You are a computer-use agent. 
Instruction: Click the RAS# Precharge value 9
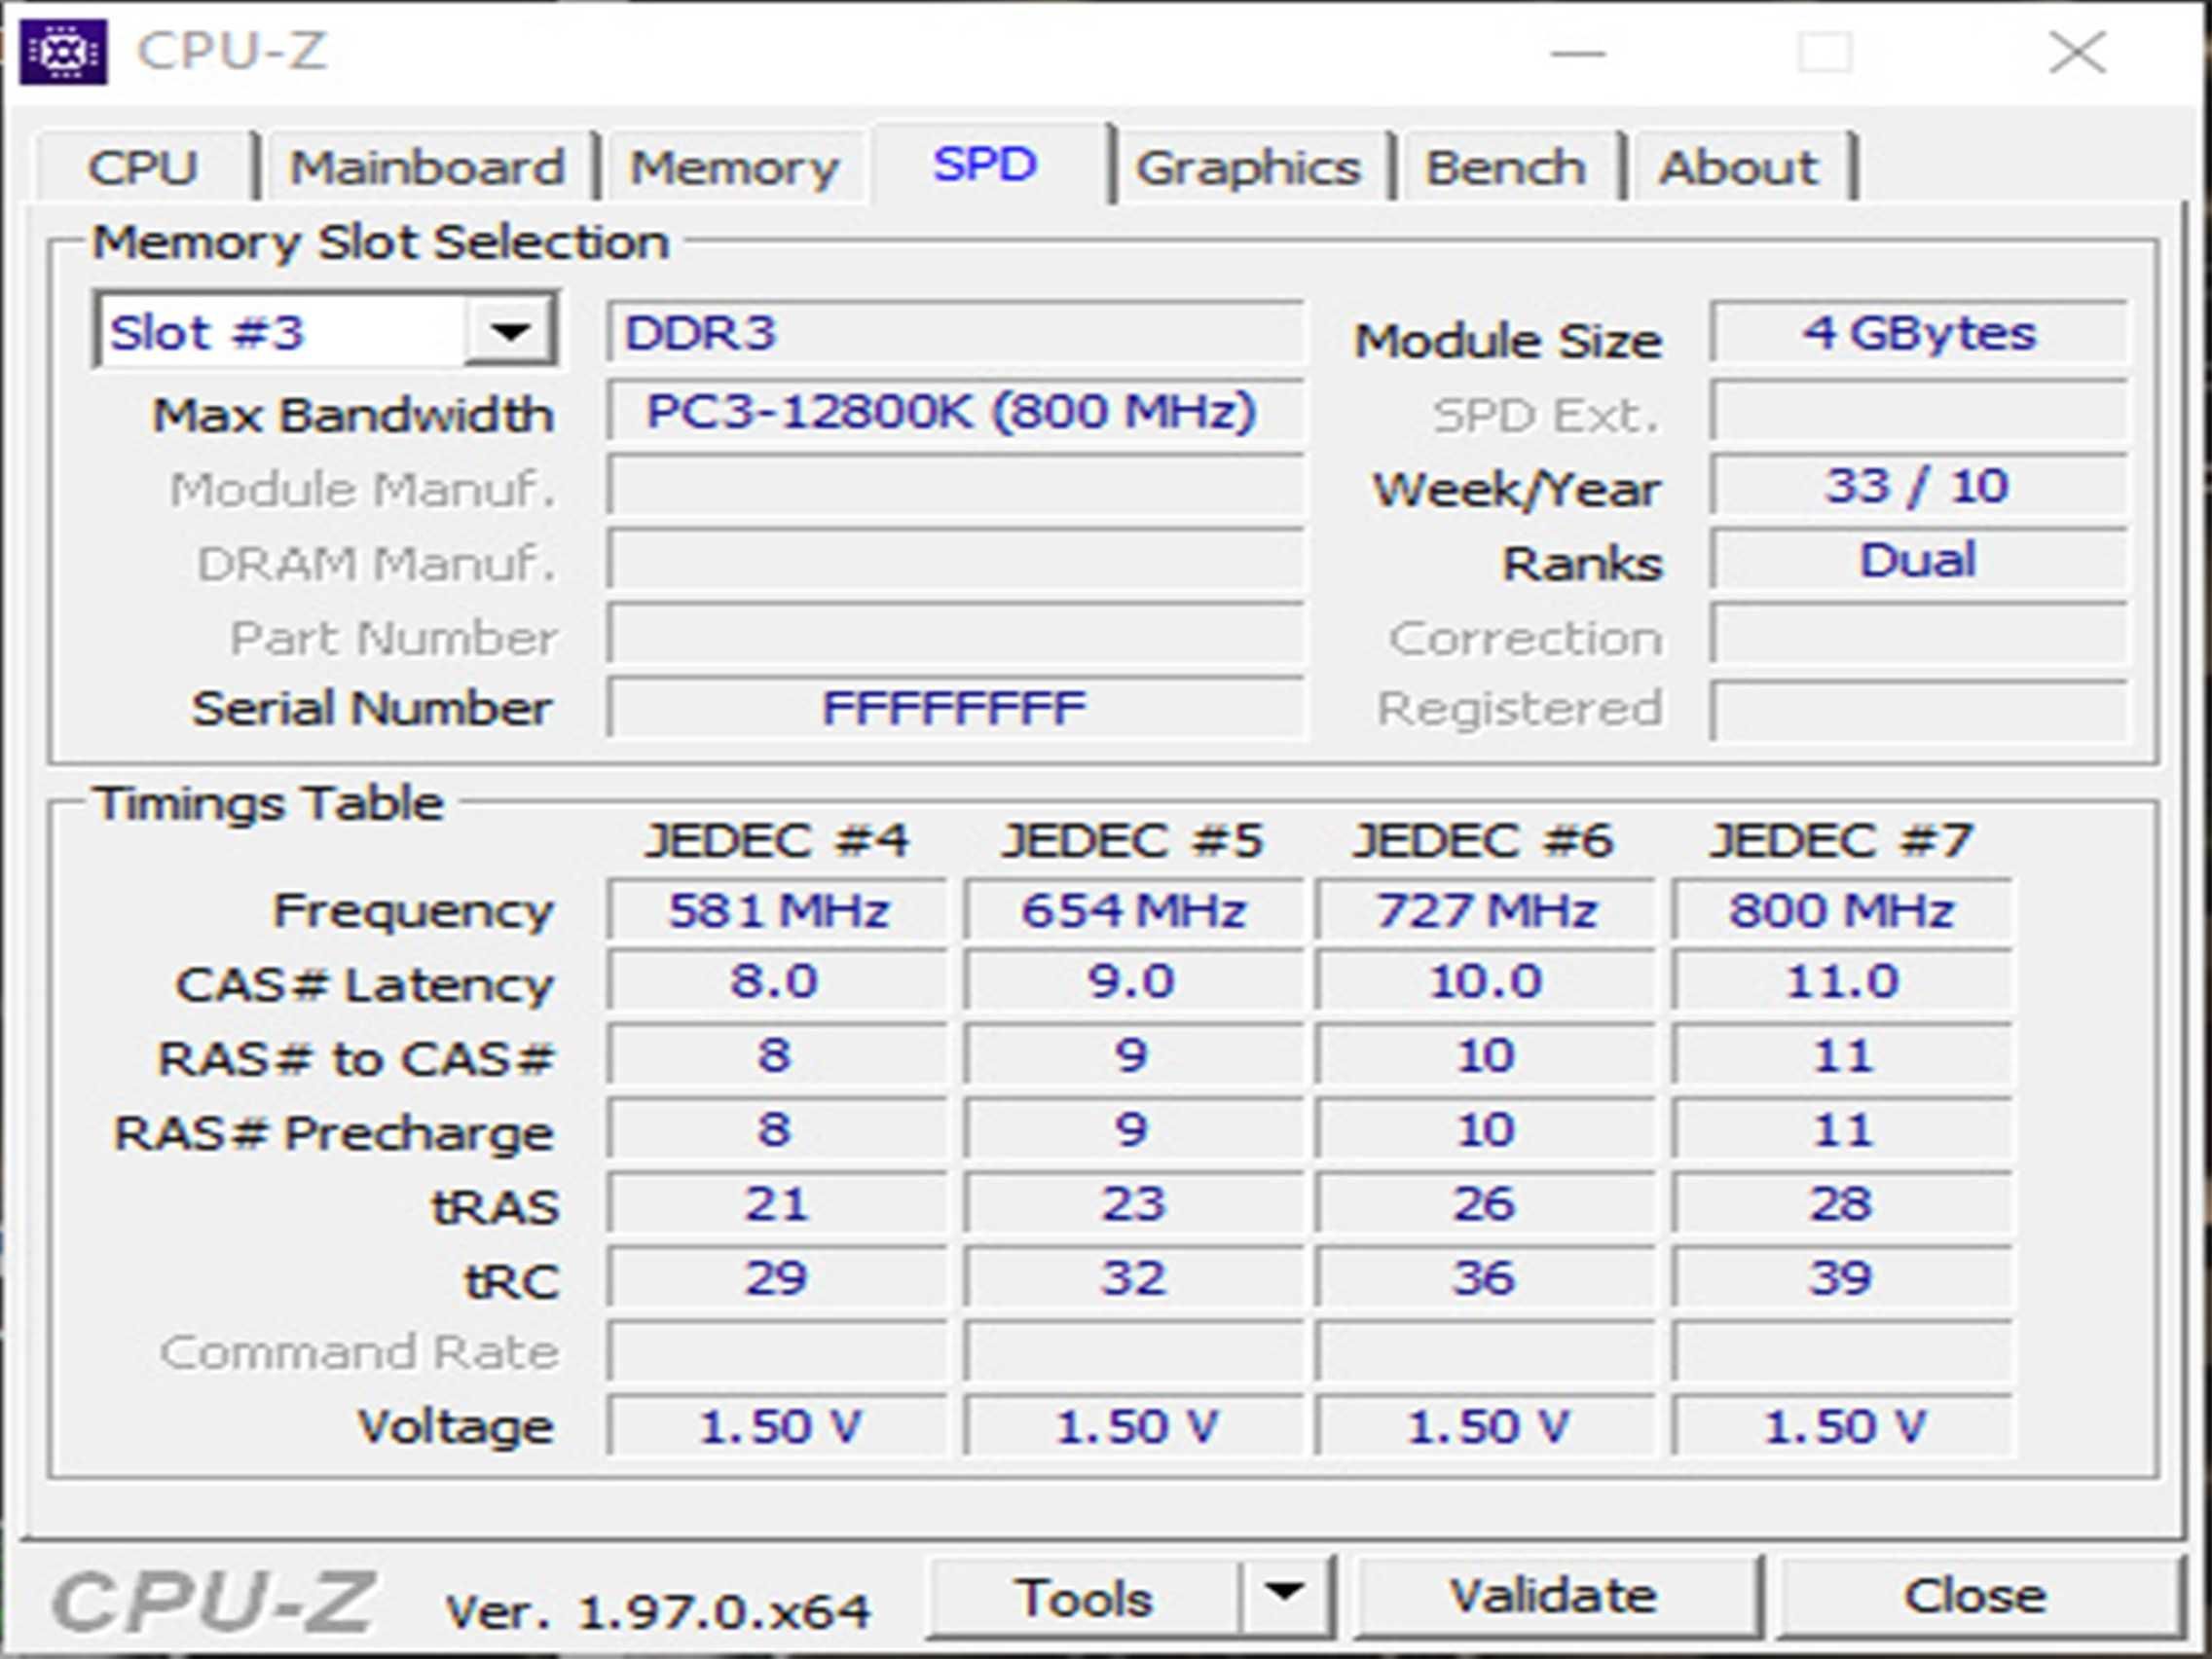[x=1133, y=1129]
